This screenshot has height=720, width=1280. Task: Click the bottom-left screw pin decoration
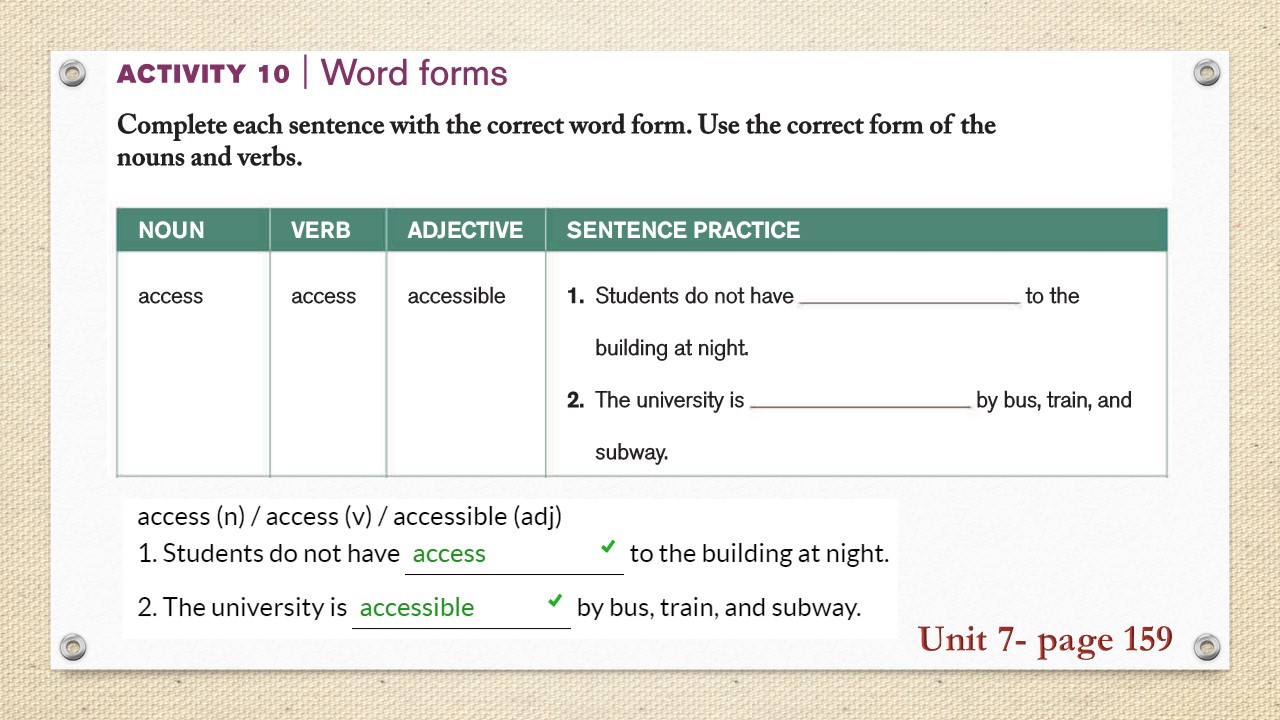coord(73,647)
